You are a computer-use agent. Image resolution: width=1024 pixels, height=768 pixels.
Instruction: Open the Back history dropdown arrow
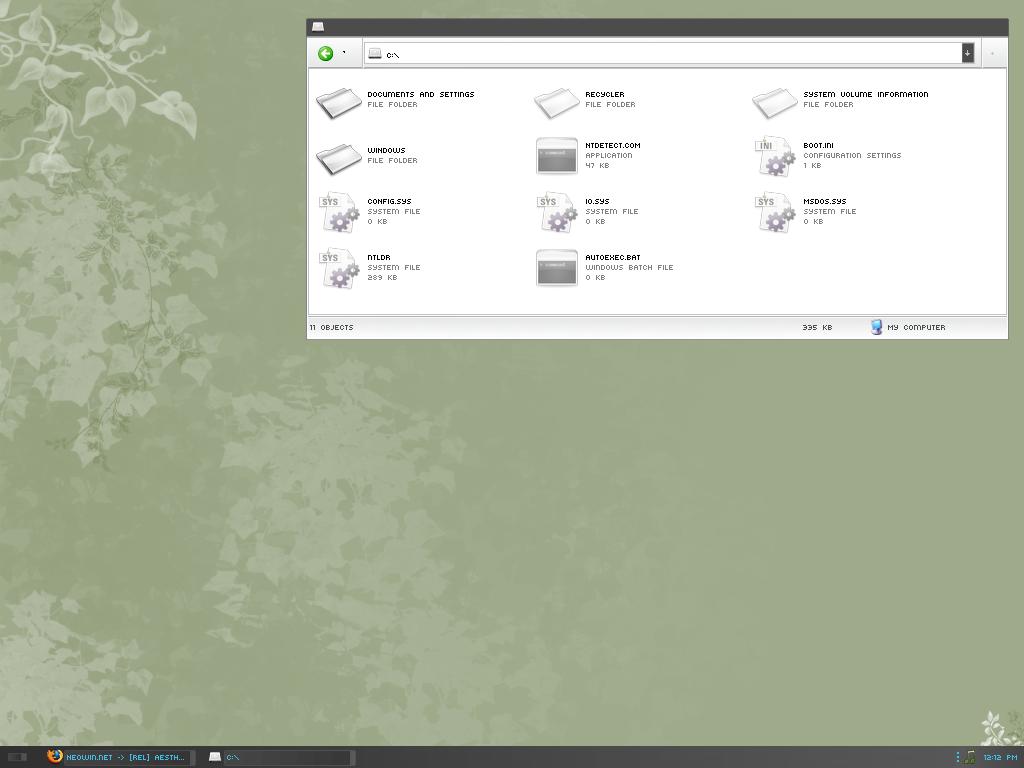[344, 53]
